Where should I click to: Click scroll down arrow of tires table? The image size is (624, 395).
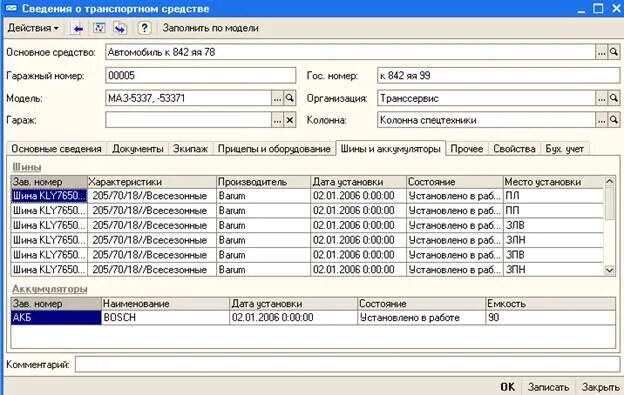click(610, 270)
